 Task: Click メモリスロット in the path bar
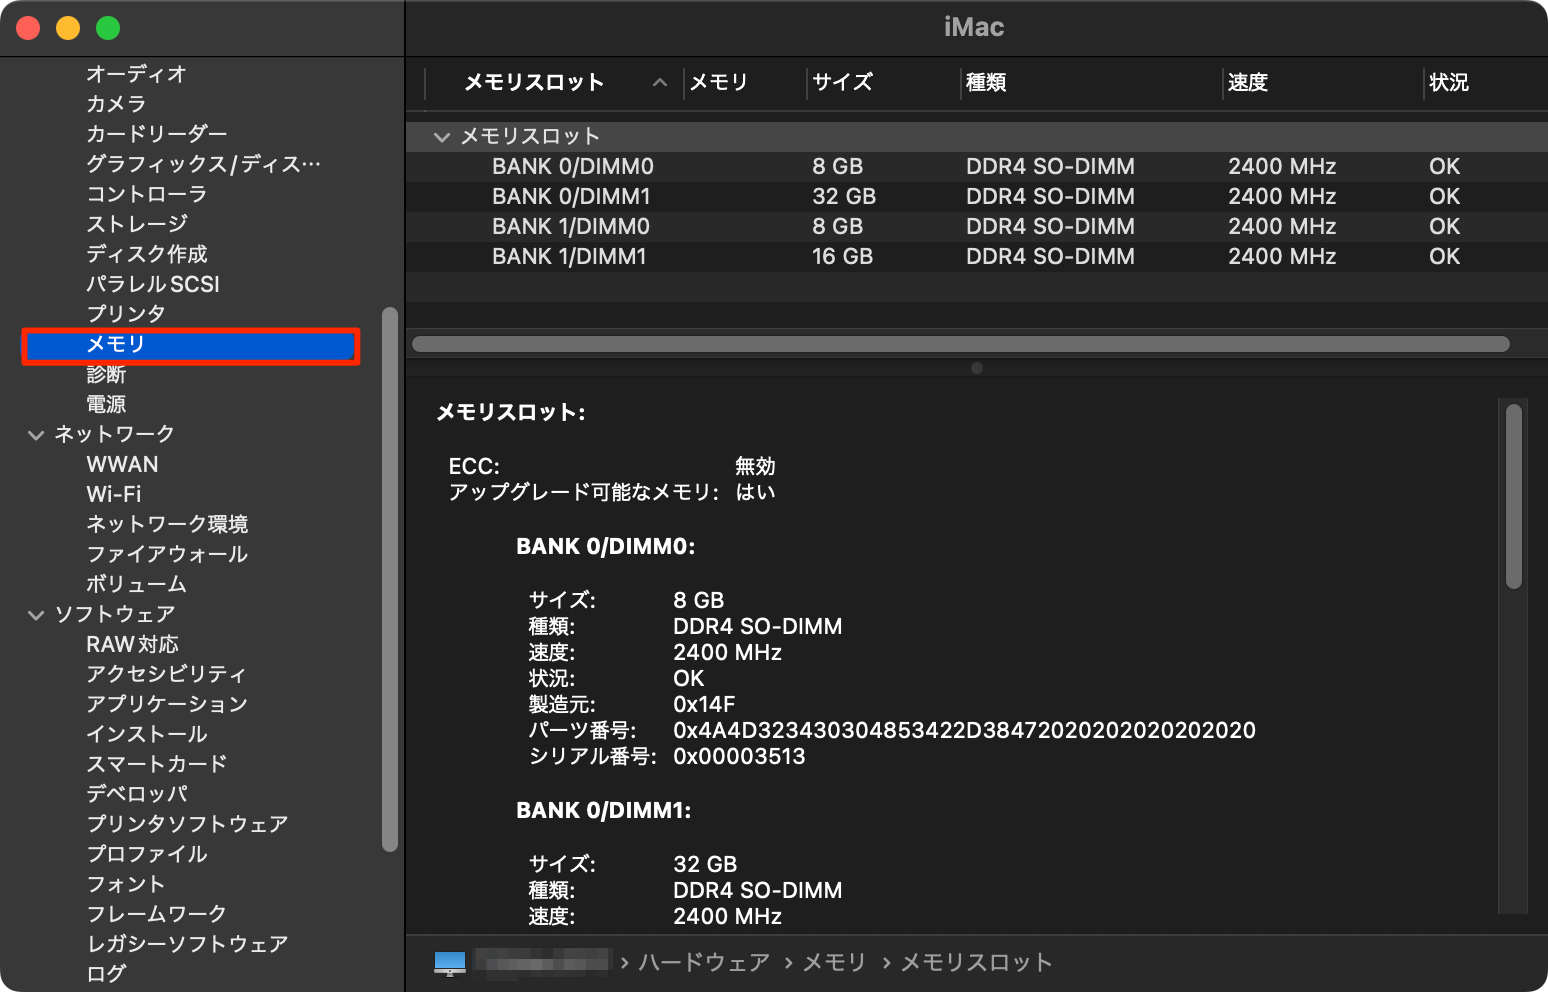976,963
